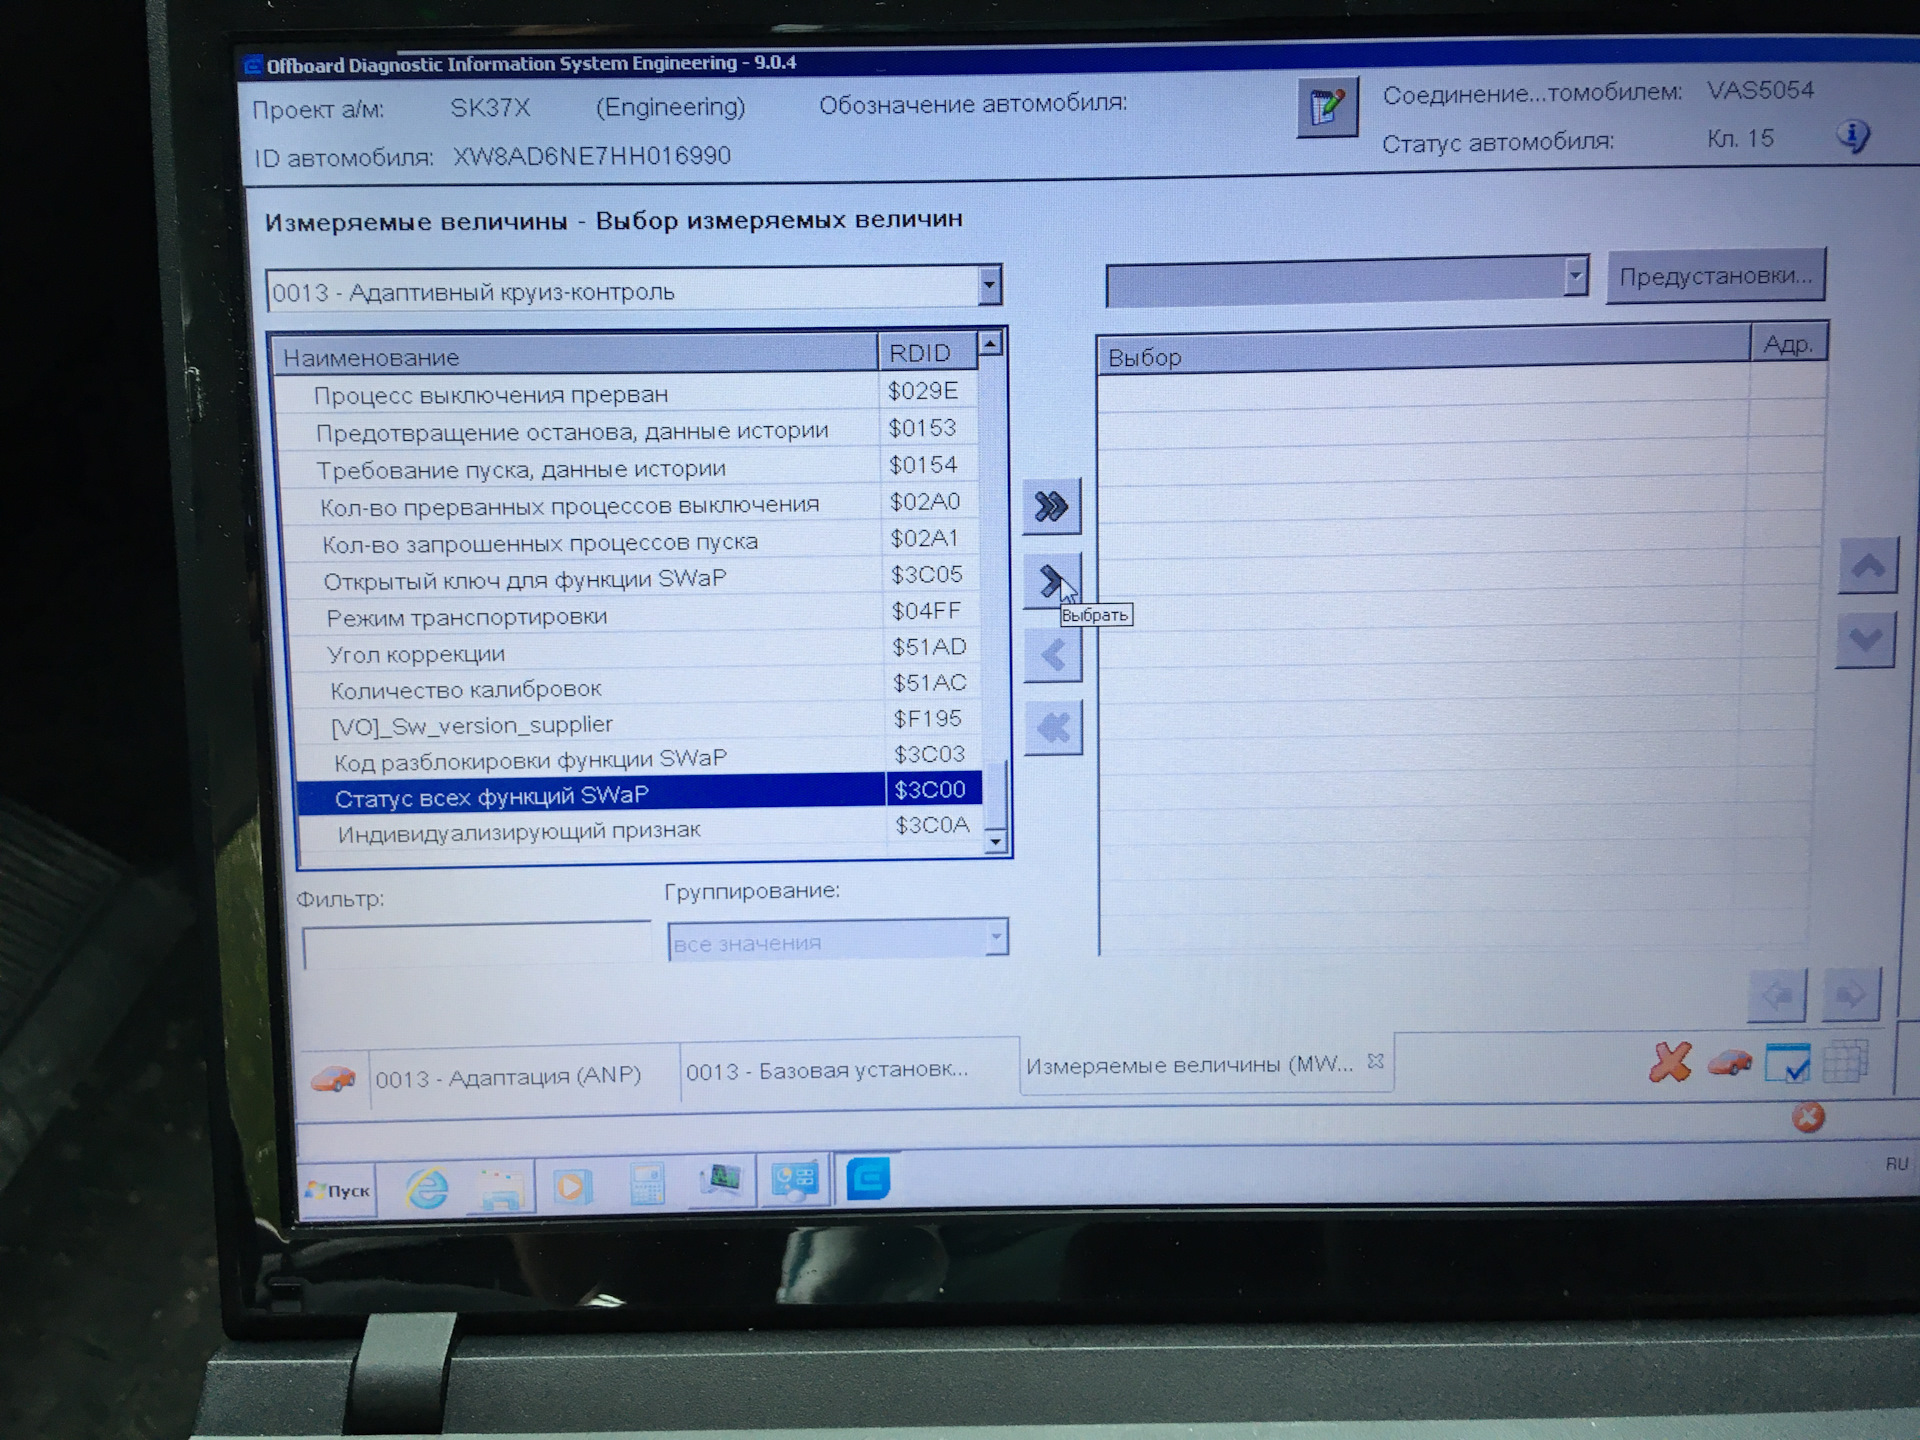Open the control unit dropdown 0013
Screen dimensions: 1920x1440
coord(988,286)
